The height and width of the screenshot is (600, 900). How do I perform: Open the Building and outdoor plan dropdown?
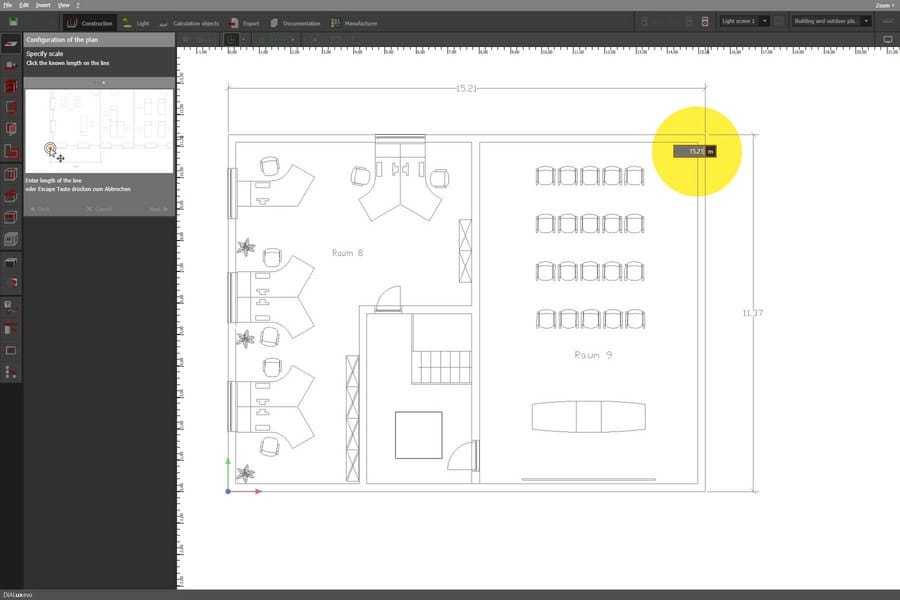coord(831,21)
